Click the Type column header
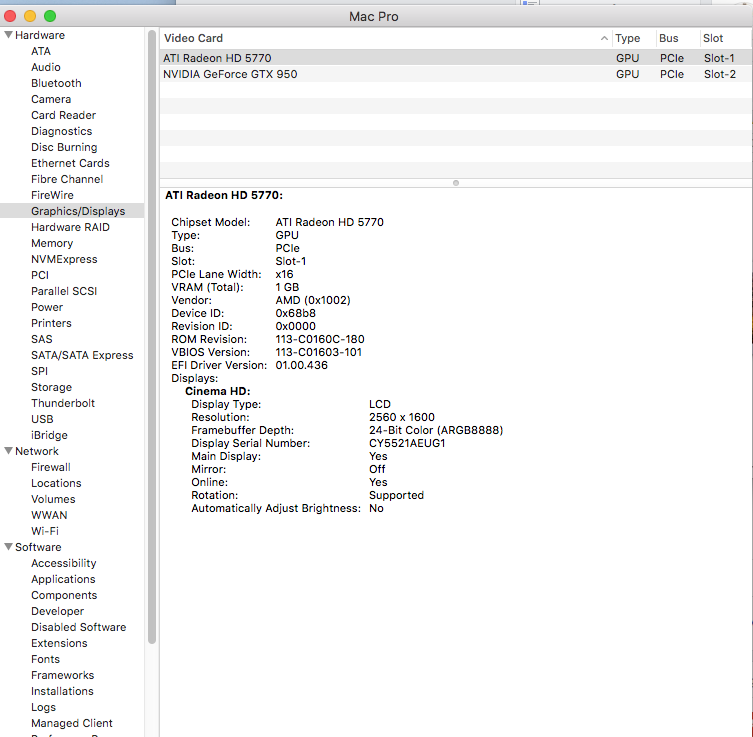The image size is (753, 737). pos(633,38)
